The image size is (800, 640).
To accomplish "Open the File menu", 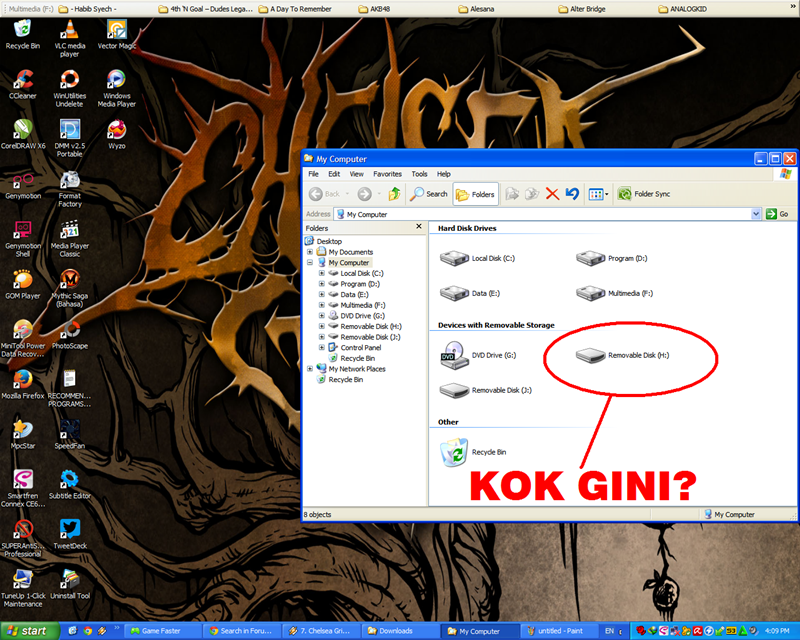I will coord(313,174).
